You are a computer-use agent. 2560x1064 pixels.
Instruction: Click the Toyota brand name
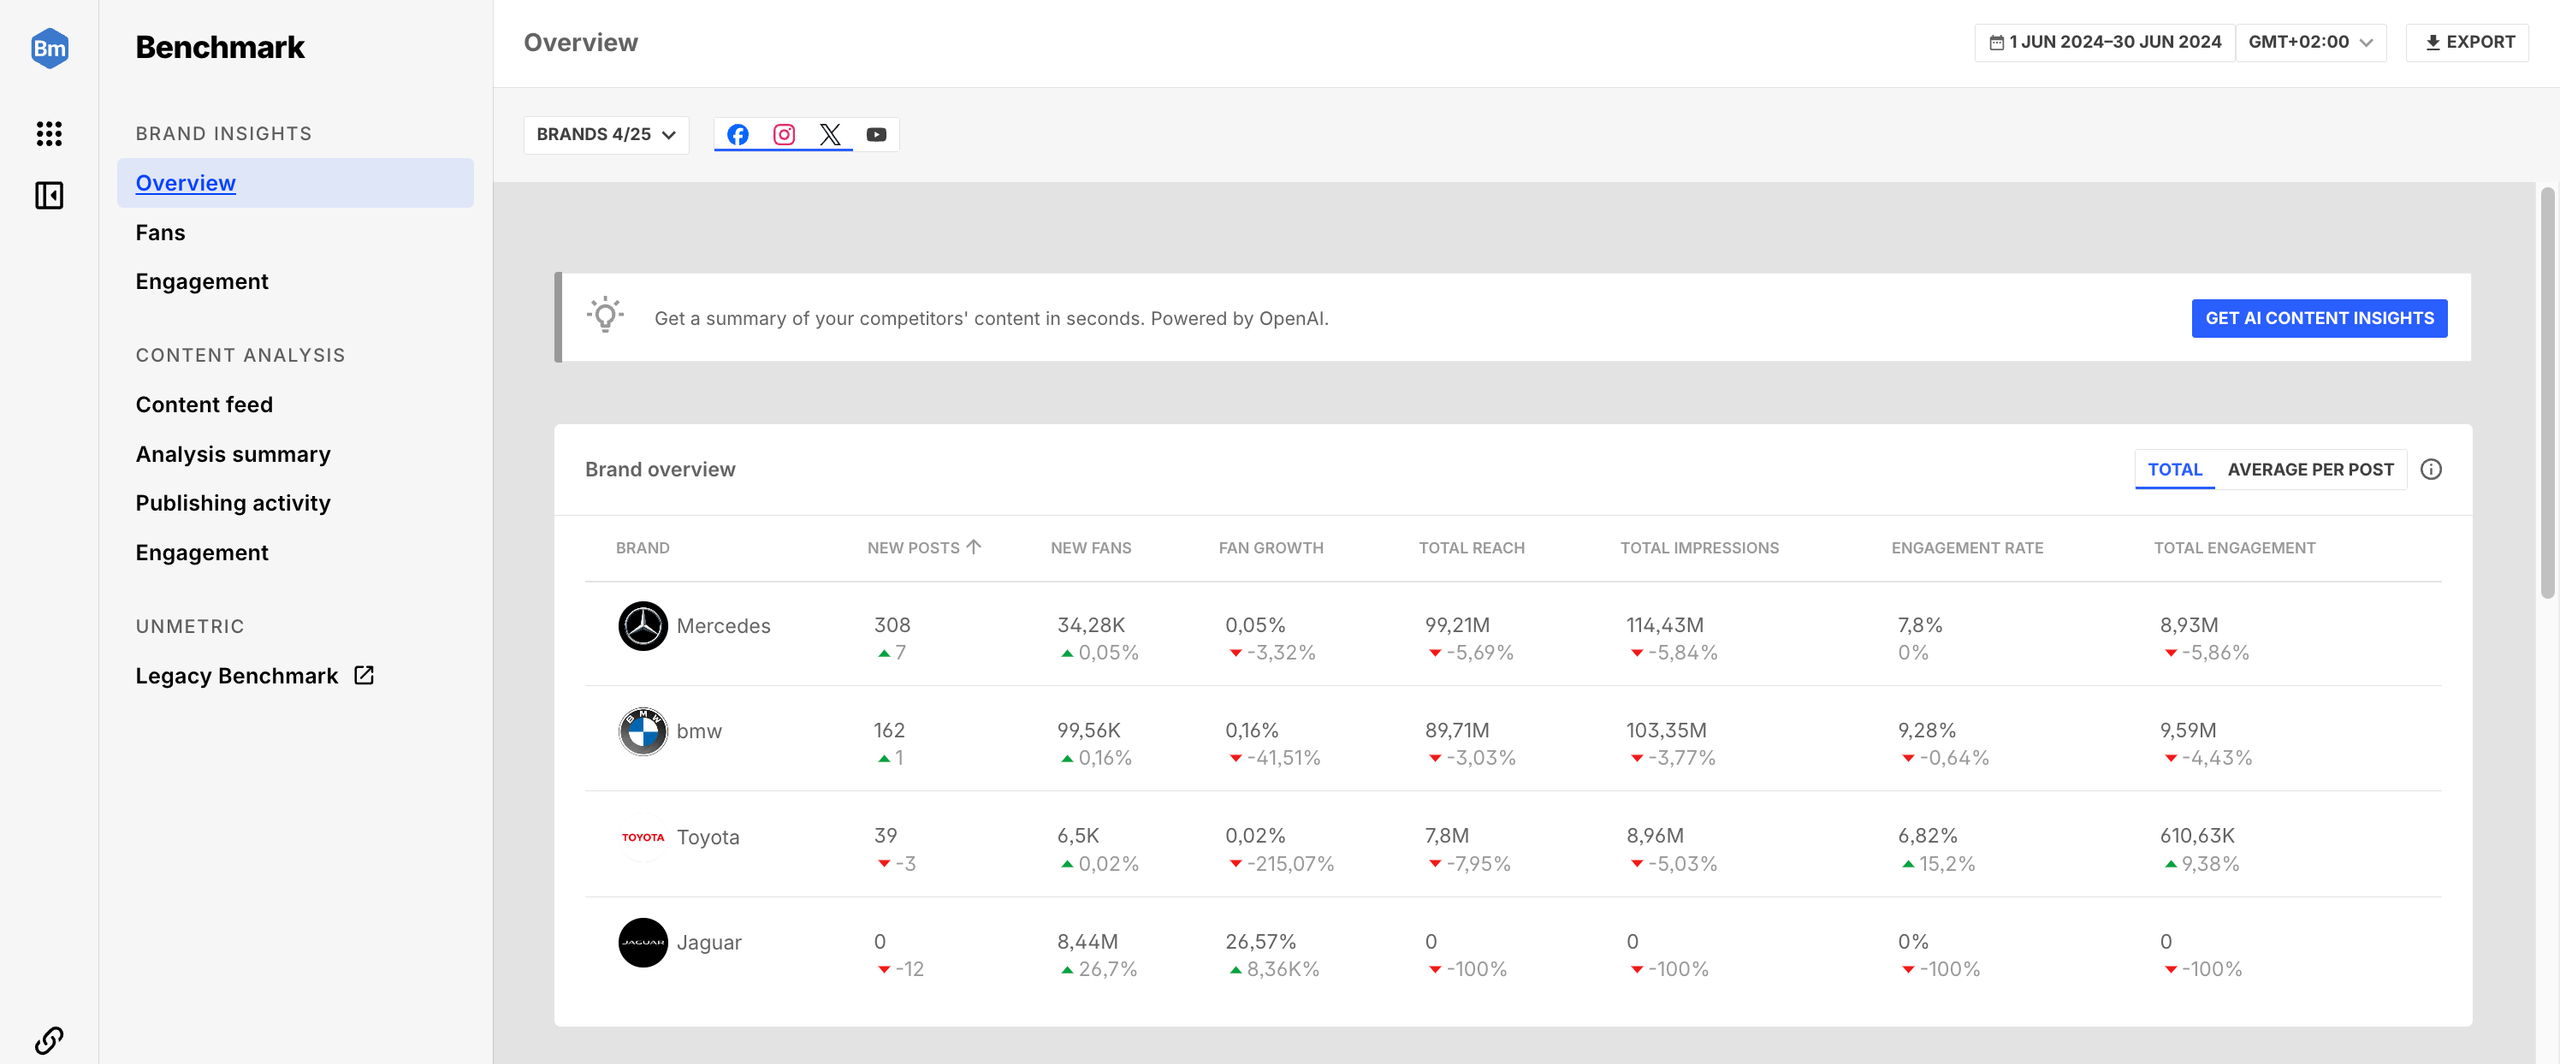pos(708,837)
